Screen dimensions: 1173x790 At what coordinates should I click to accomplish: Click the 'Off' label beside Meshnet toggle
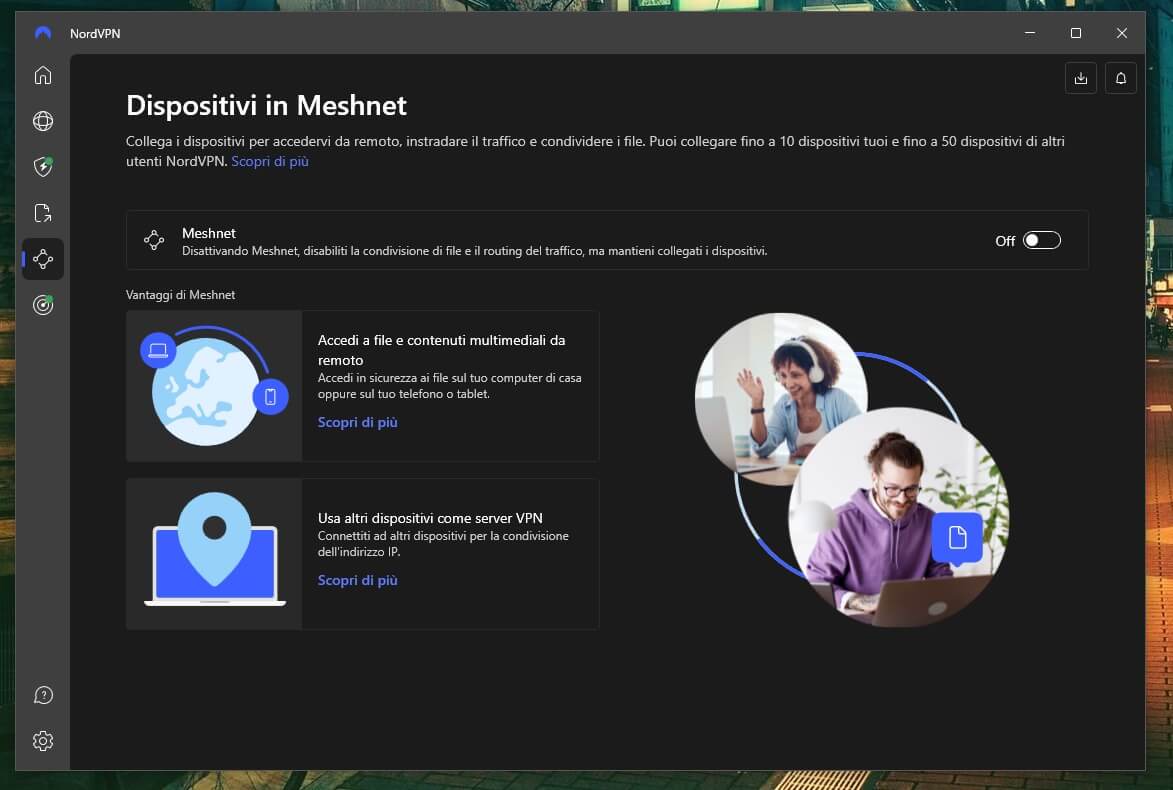pos(1005,241)
